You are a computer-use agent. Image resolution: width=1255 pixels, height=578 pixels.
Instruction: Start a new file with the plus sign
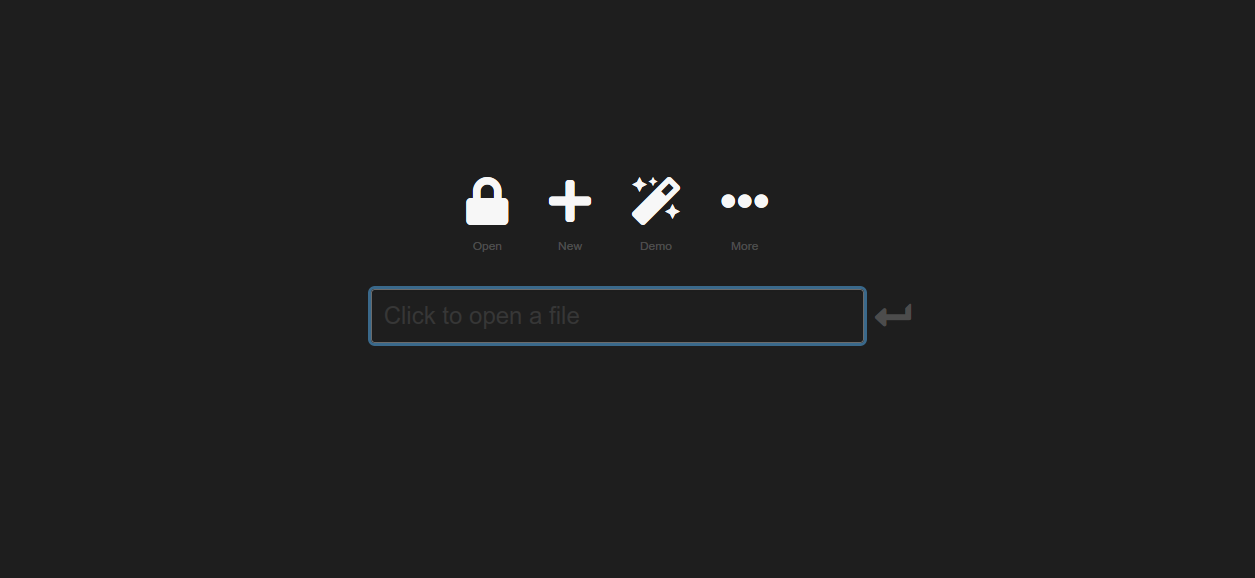point(570,201)
